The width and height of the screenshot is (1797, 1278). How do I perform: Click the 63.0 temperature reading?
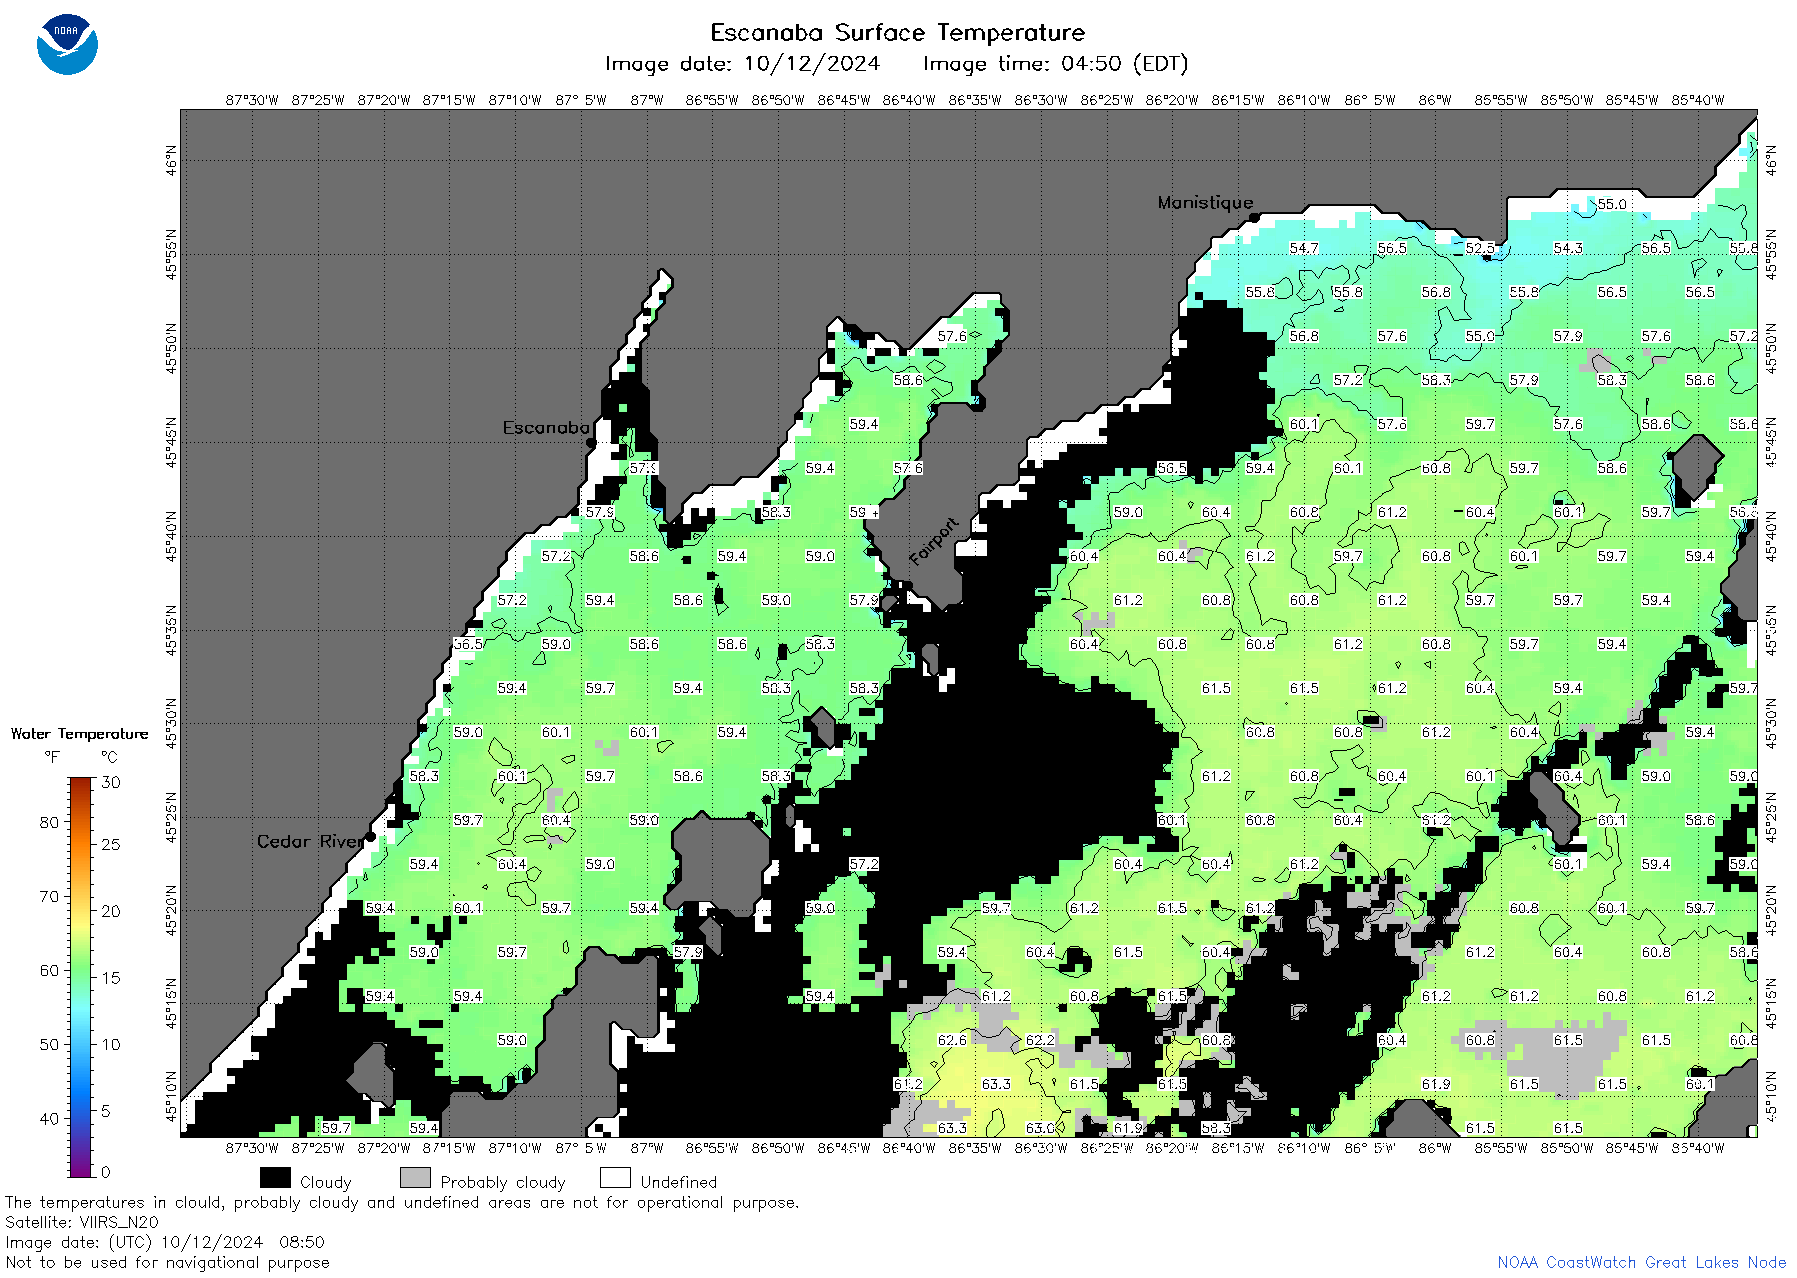click(x=1040, y=1128)
